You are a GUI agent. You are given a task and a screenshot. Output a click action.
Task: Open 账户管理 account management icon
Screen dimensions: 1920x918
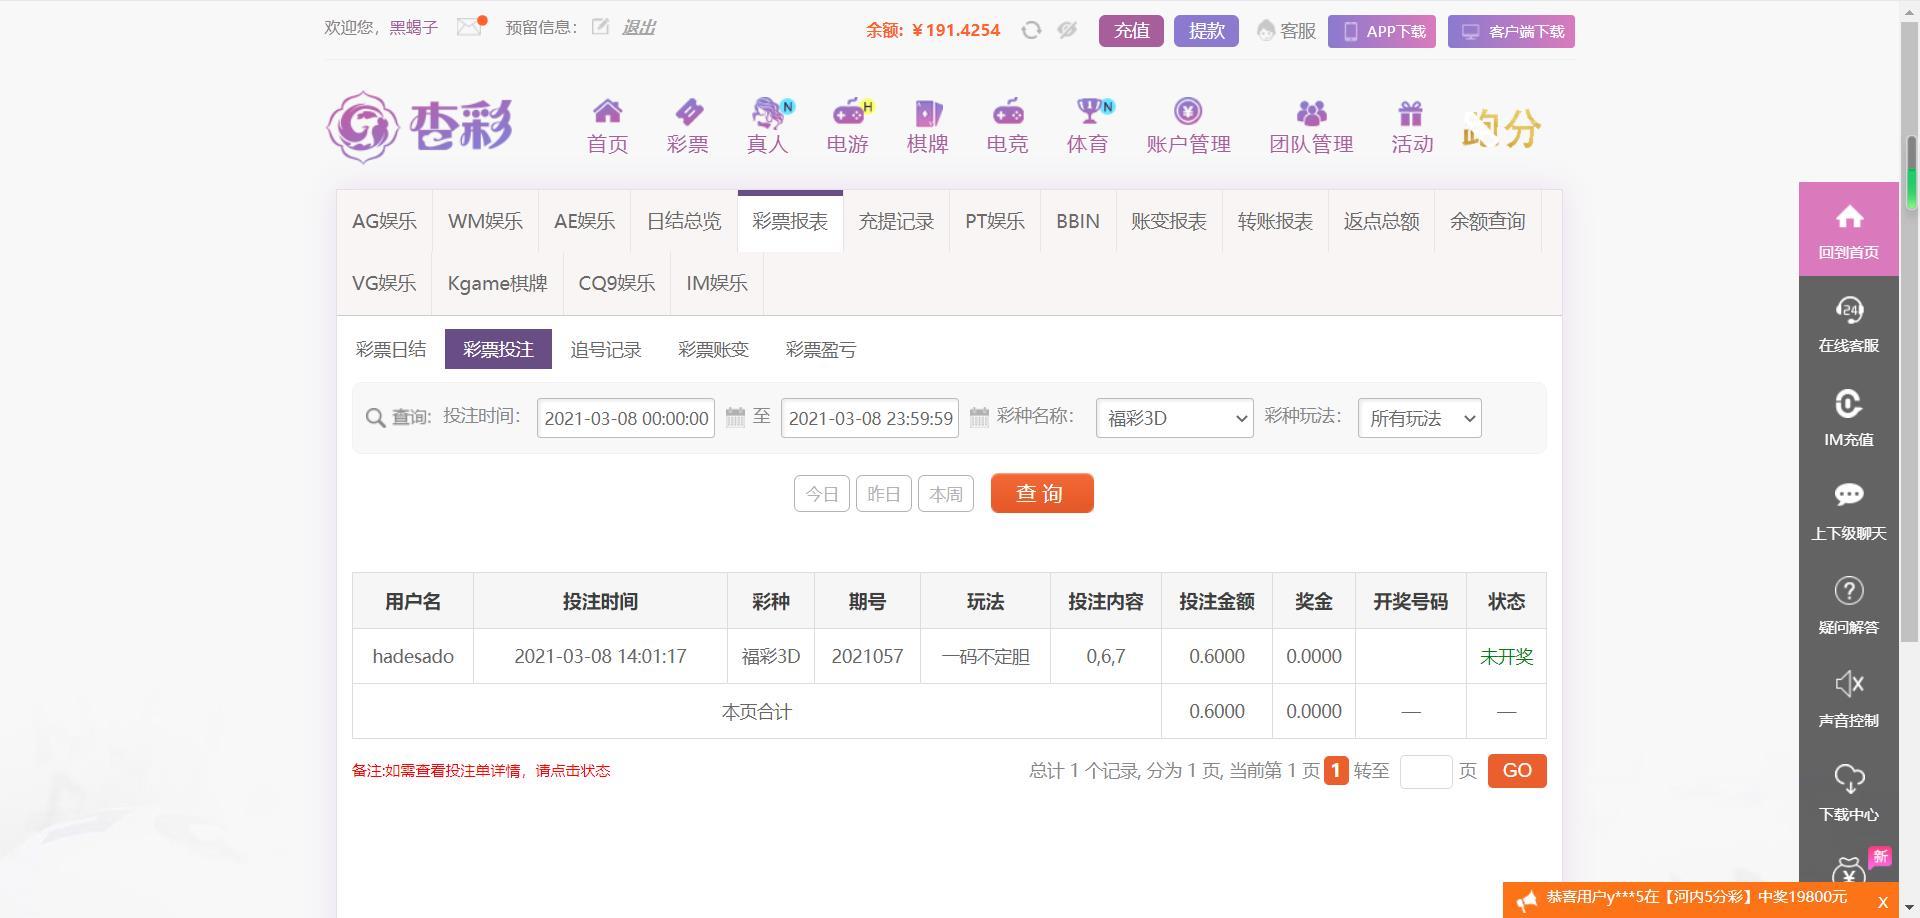tap(1188, 111)
